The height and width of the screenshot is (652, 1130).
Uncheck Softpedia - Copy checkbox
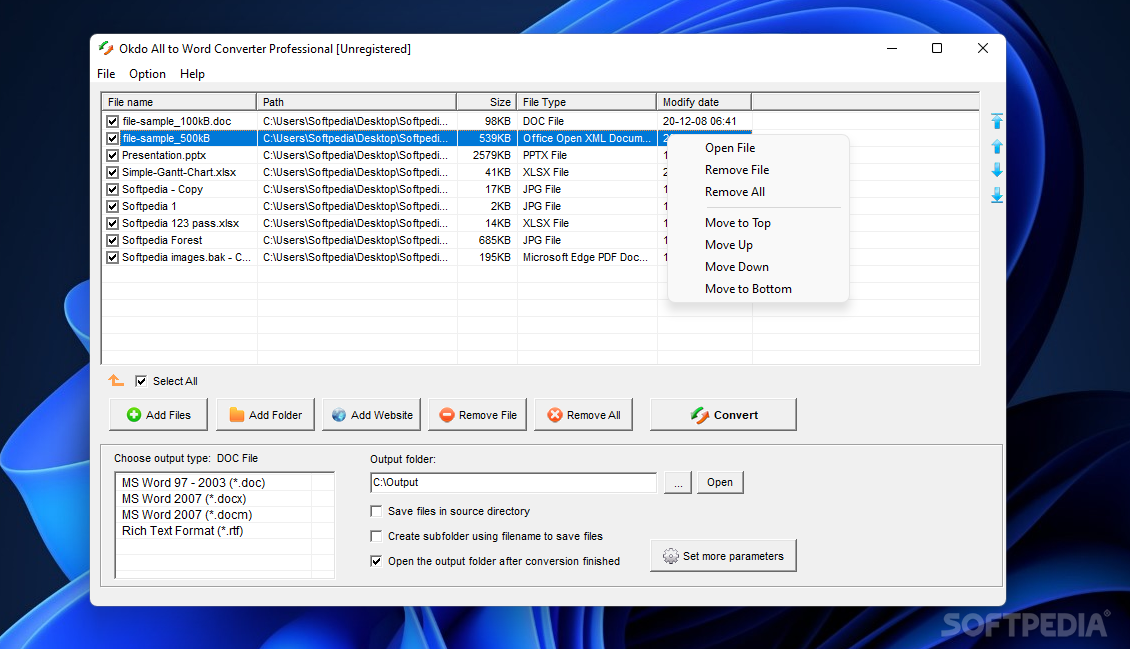coord(112,189)
